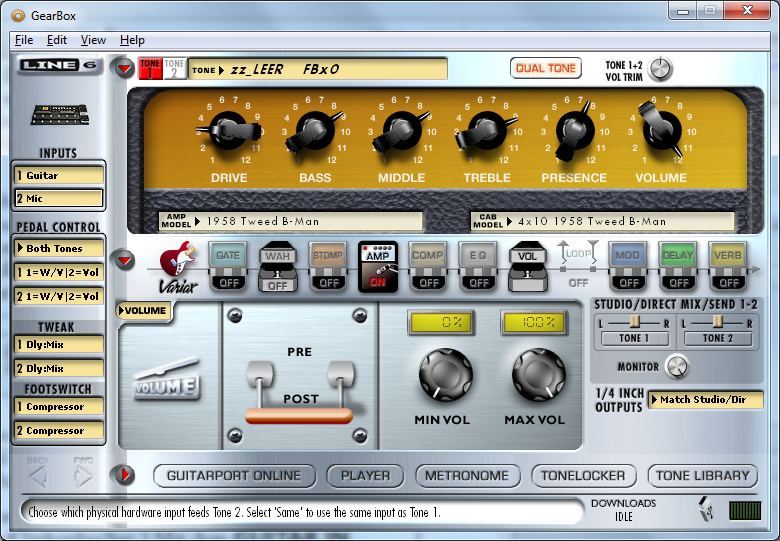
Task: Open the Cab Model dropdown
Action: click(602, 221)
